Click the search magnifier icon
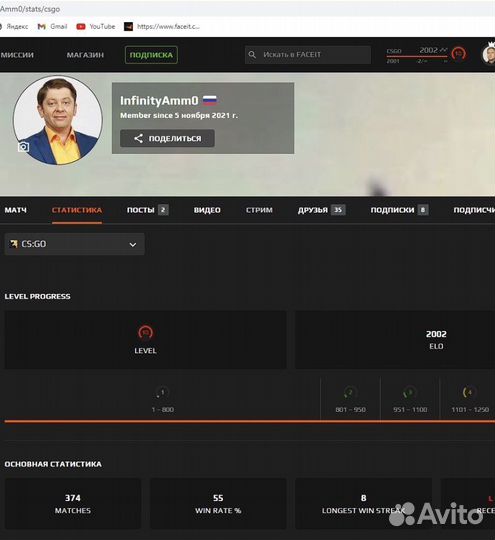Image resolution: width=495 pixels, height=540 pixels. [x=252, y=54]
